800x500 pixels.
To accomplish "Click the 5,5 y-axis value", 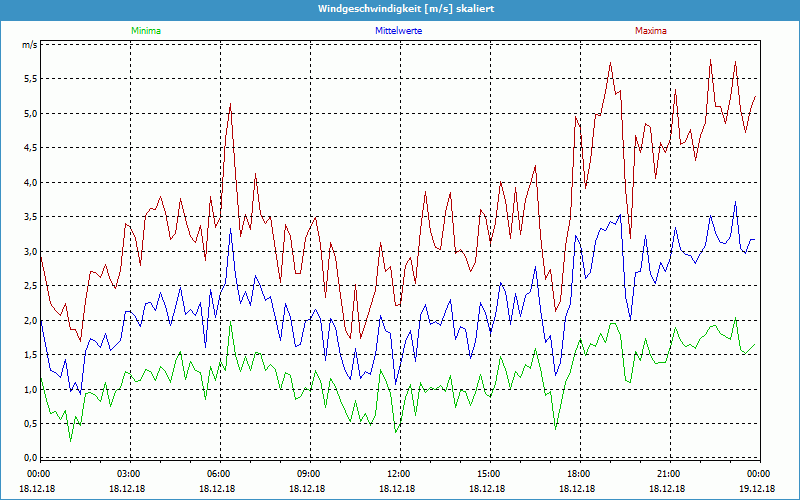I will point(30,79).
